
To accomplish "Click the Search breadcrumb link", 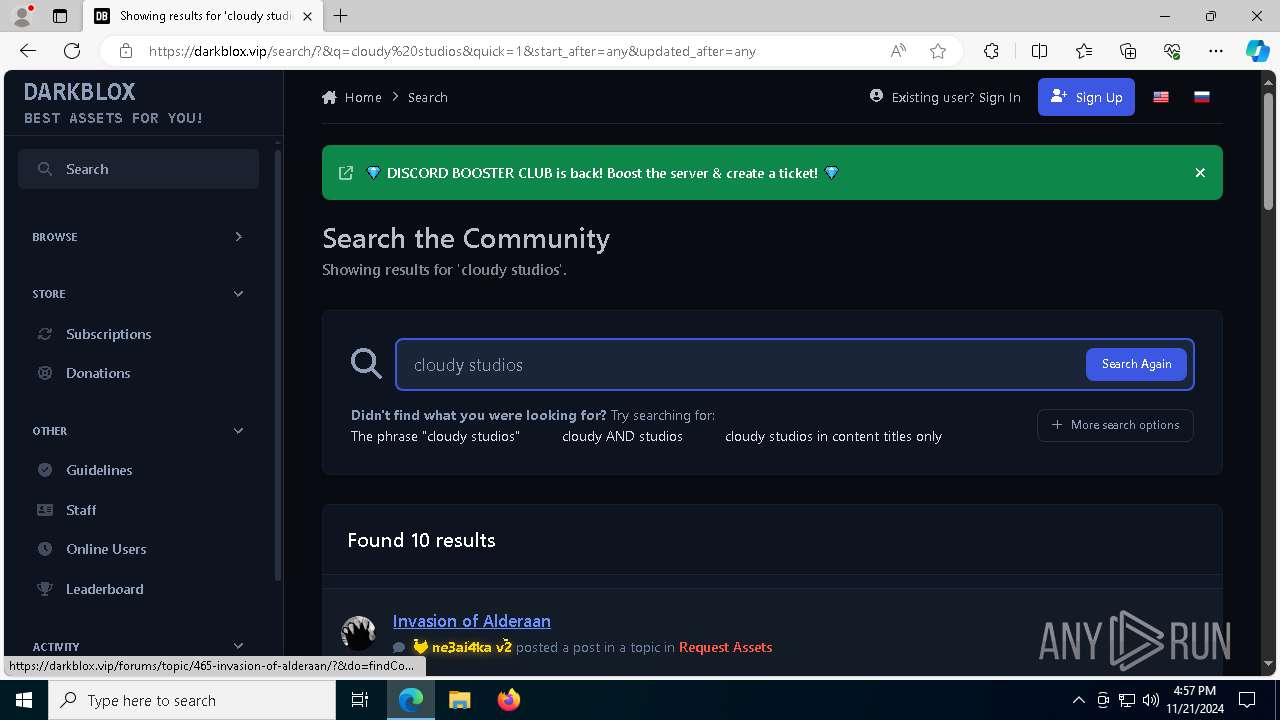I will click(x=428, y=97).
